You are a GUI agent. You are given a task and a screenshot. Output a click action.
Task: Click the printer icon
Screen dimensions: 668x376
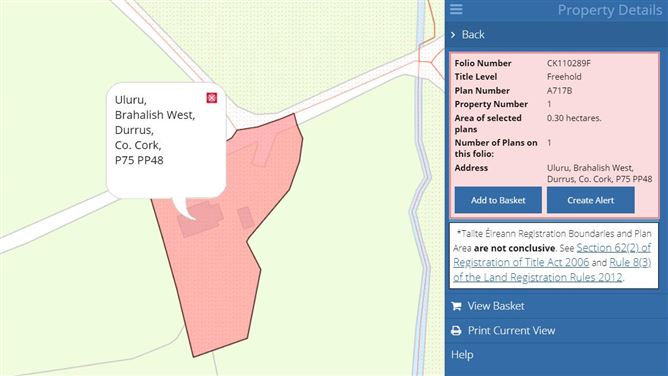pos(456,330)
